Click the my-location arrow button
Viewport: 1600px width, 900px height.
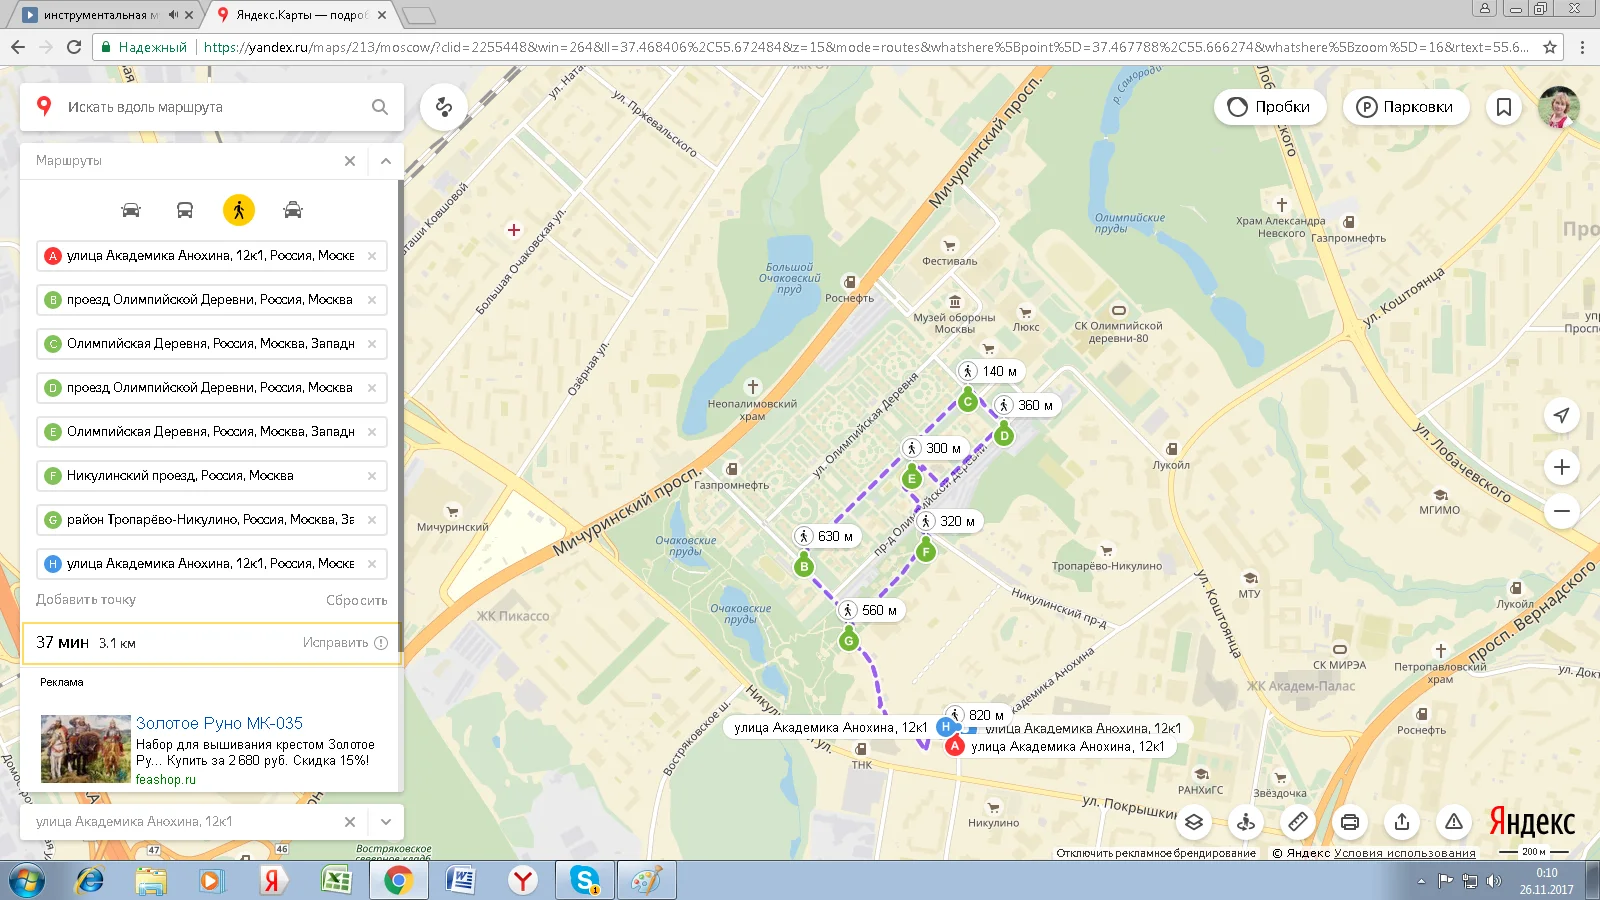(1562, 415)
